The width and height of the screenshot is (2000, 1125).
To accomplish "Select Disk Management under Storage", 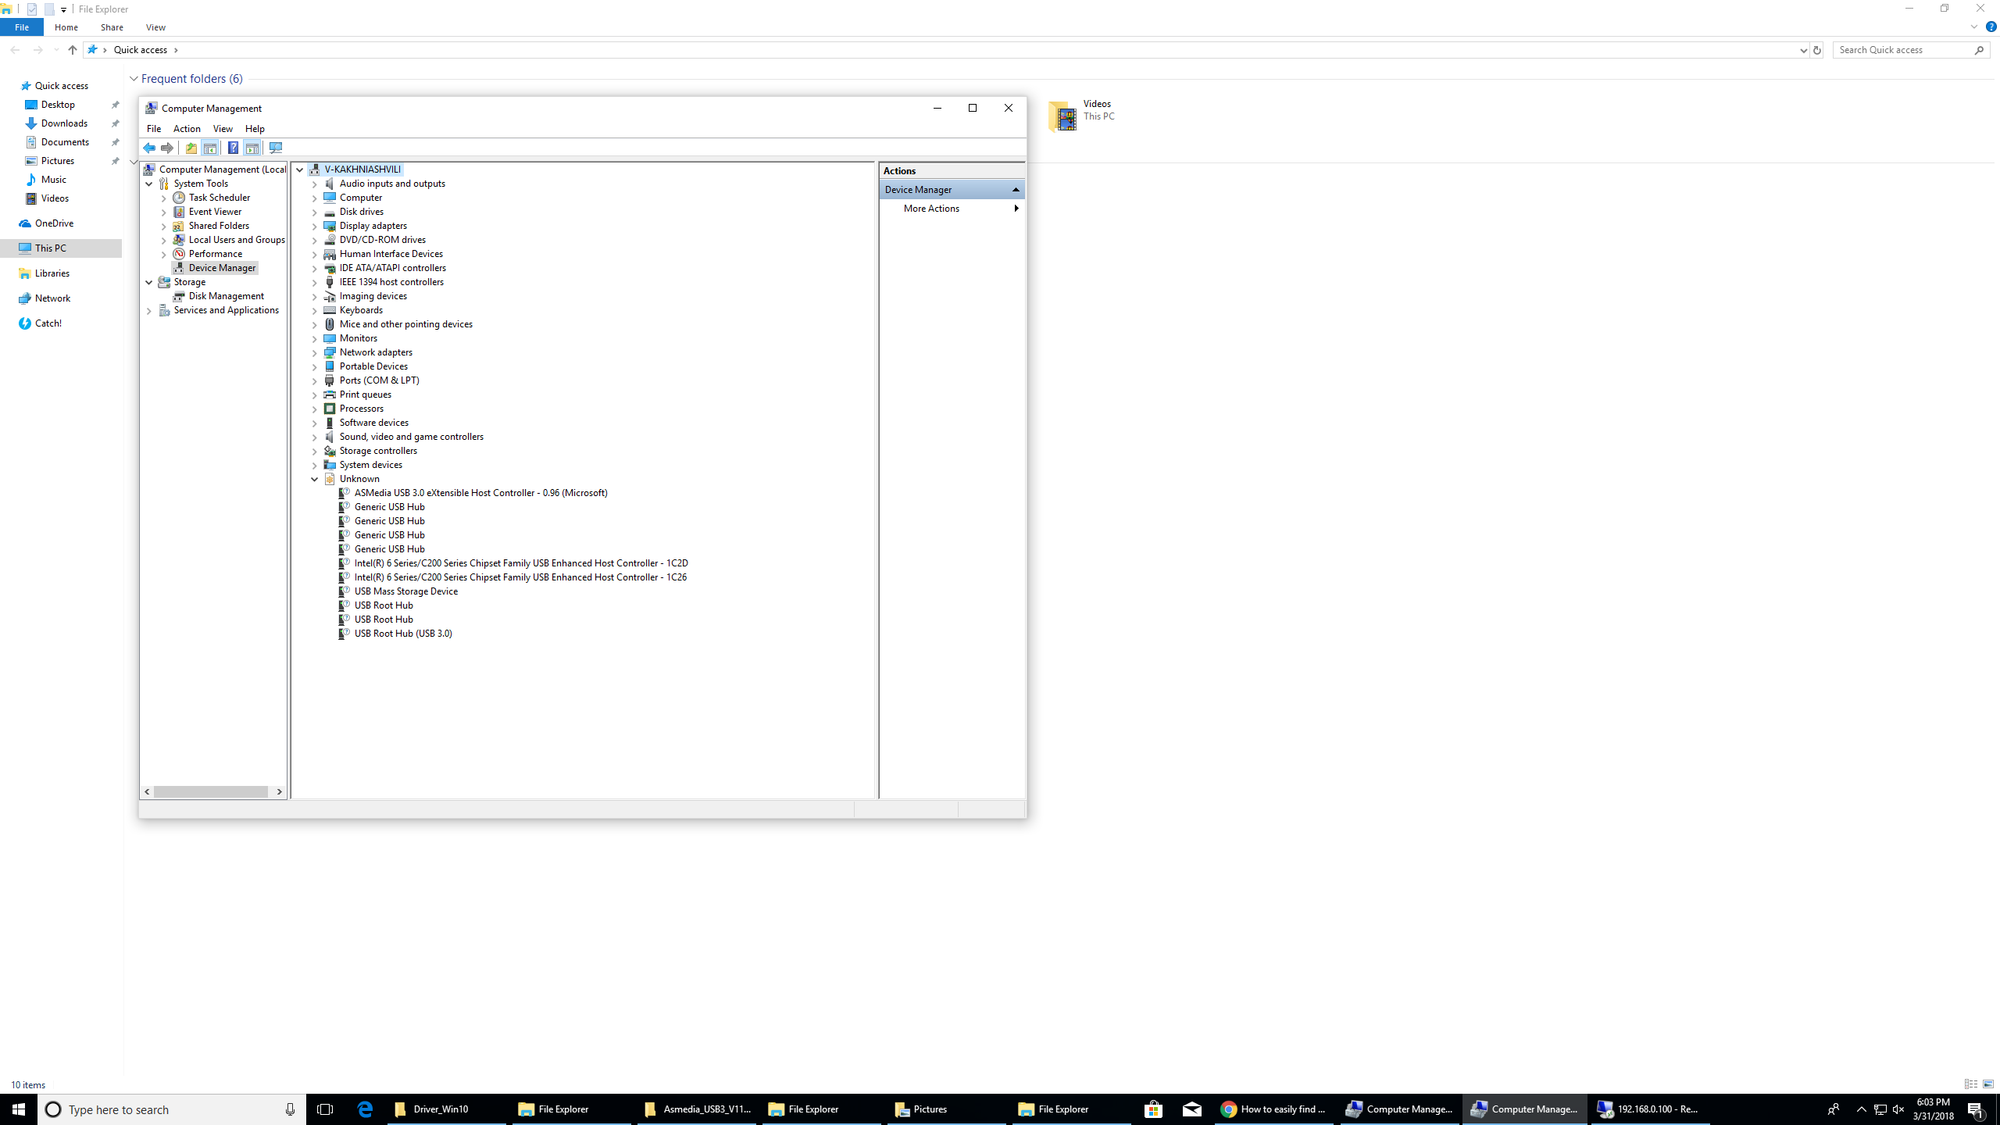I will pos(224,295).
